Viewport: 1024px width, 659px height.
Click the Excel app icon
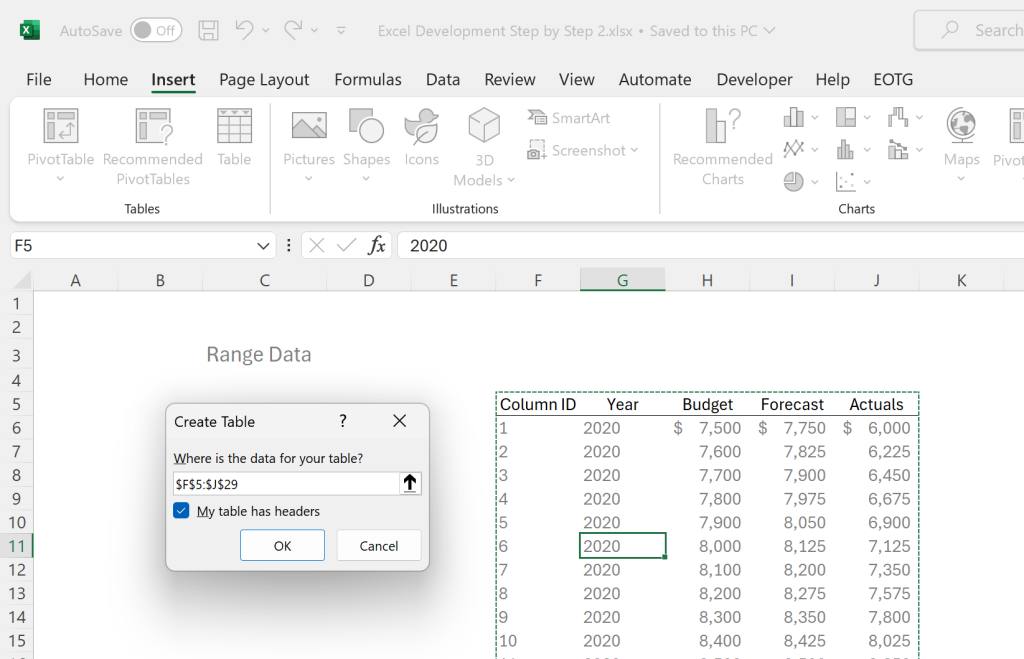(29, 31)
